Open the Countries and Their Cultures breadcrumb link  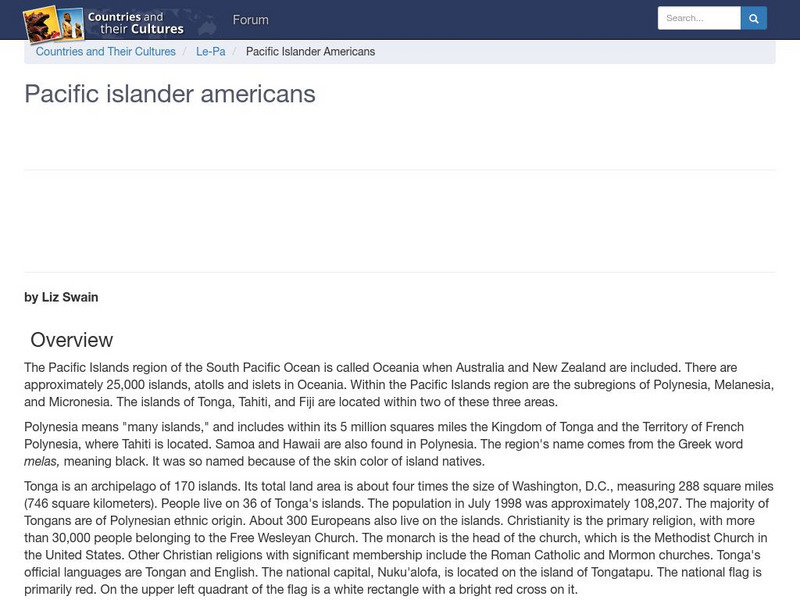pos(105,51)
